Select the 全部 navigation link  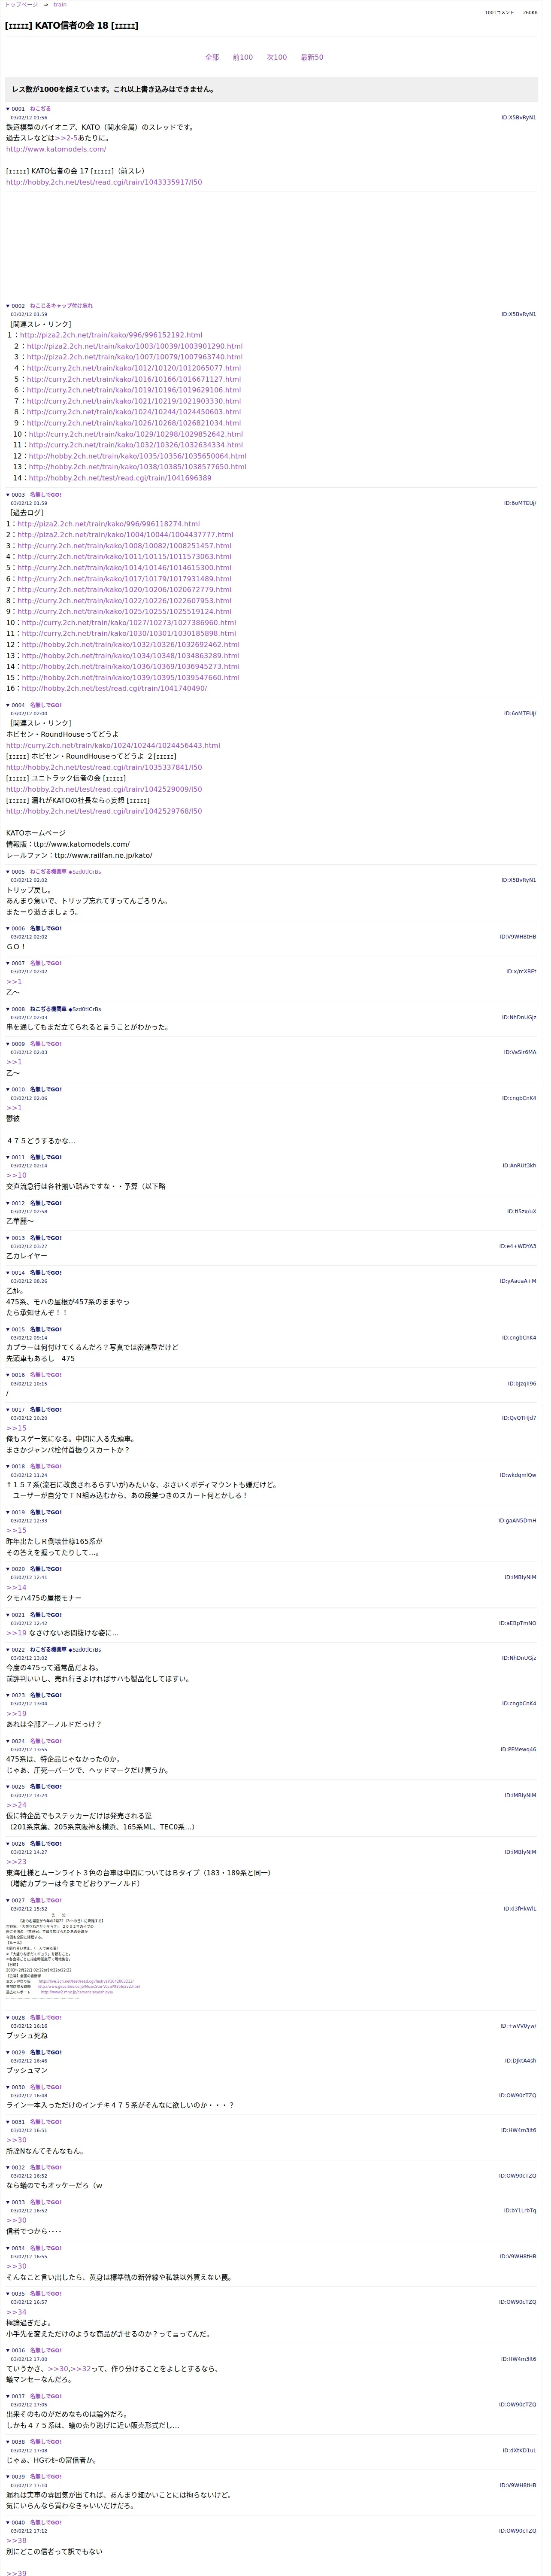coord(212,58)
